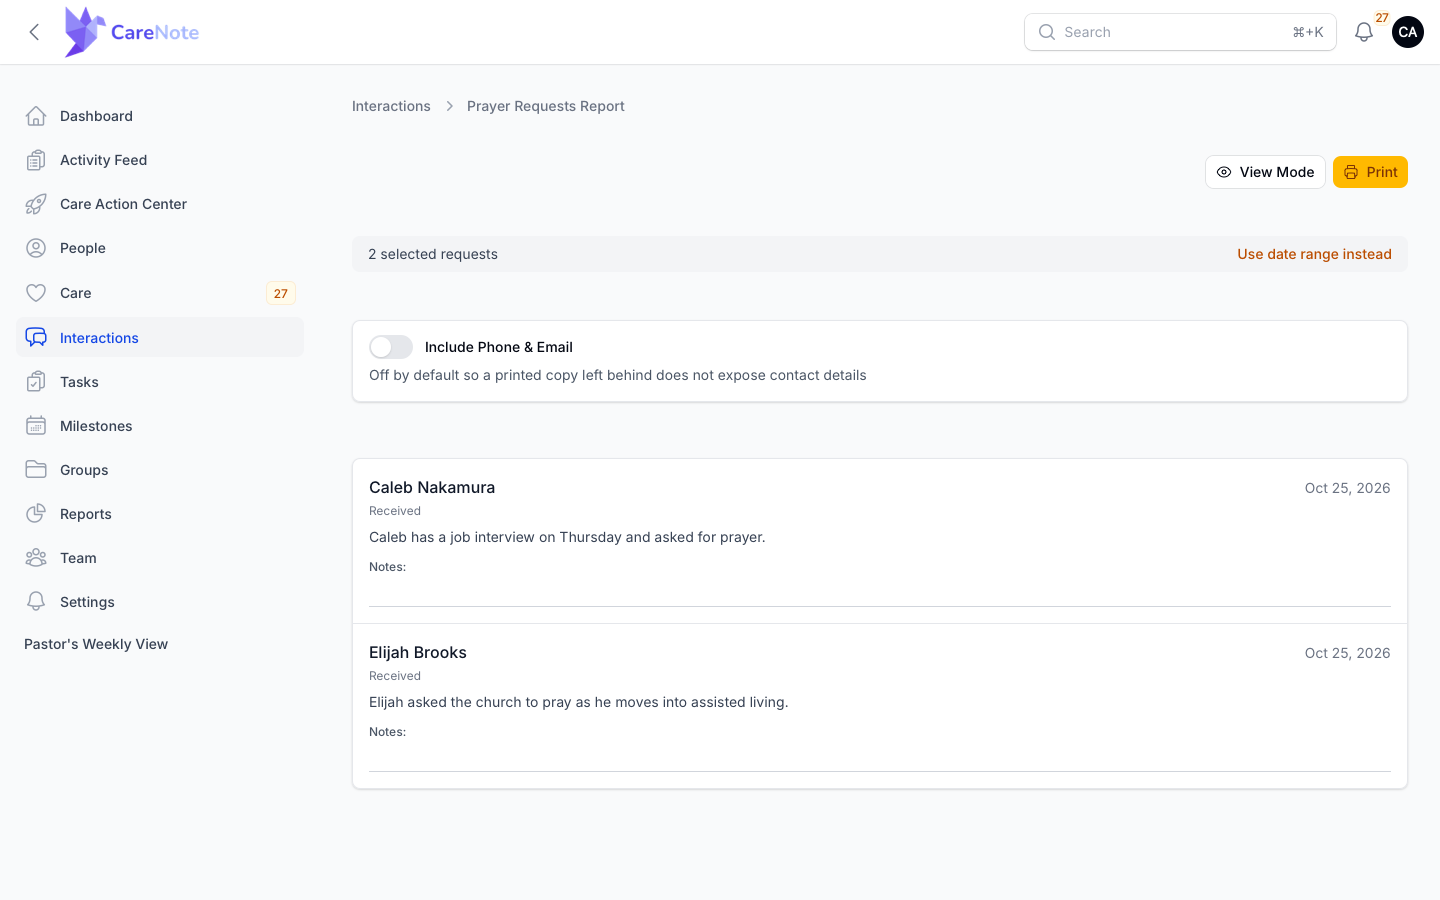The height and width of the screenshot is (900, 1440).
Task: Open the Reports menu label
Action: 86,514
